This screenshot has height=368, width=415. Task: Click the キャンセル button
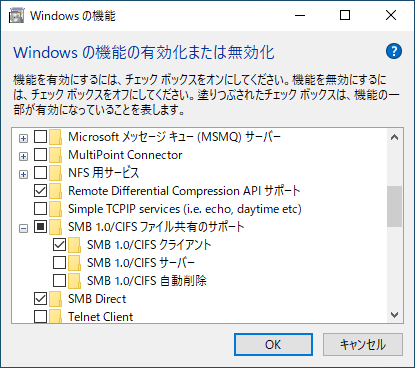point(363,344)
